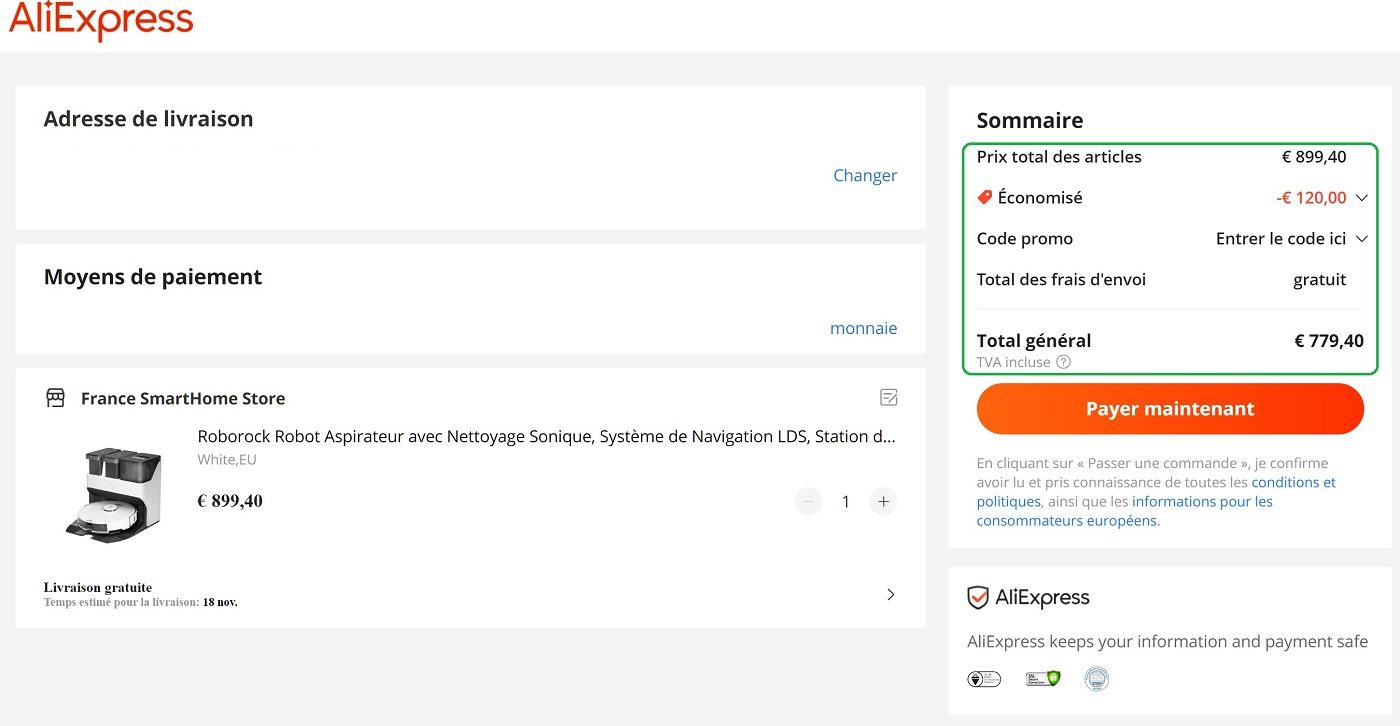Screen dimensions: 1400x726
Task: Click the France SmartHome Store name
Action: (183, 398)
